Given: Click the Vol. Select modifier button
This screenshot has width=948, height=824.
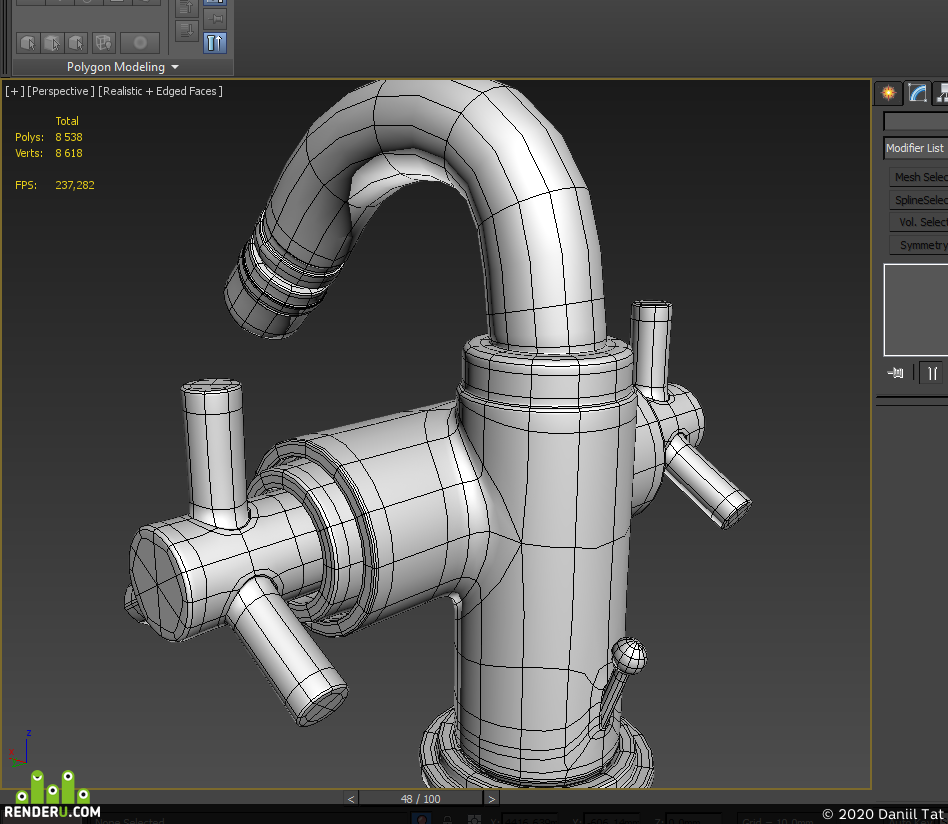Looking at the screenshot, I should (919, 222).
